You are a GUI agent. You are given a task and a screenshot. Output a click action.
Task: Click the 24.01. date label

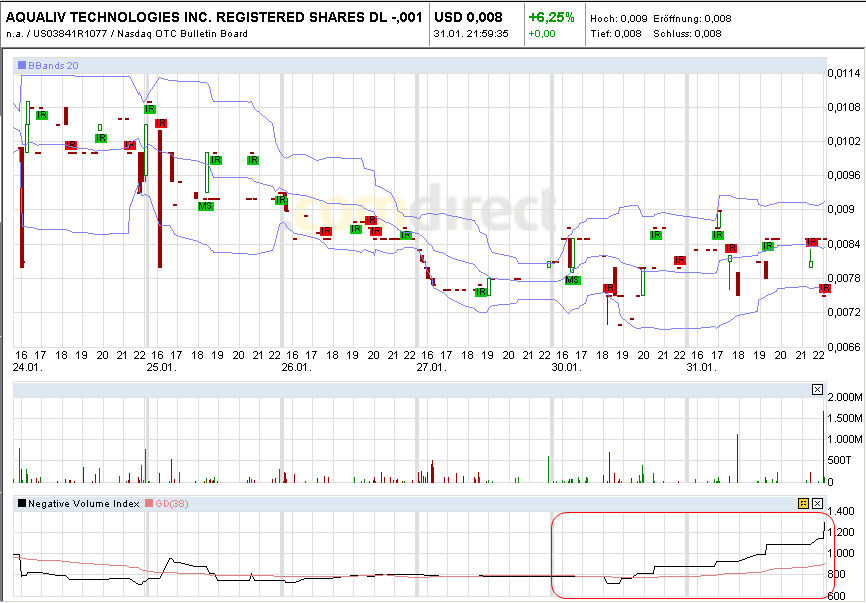click(28, 367)
